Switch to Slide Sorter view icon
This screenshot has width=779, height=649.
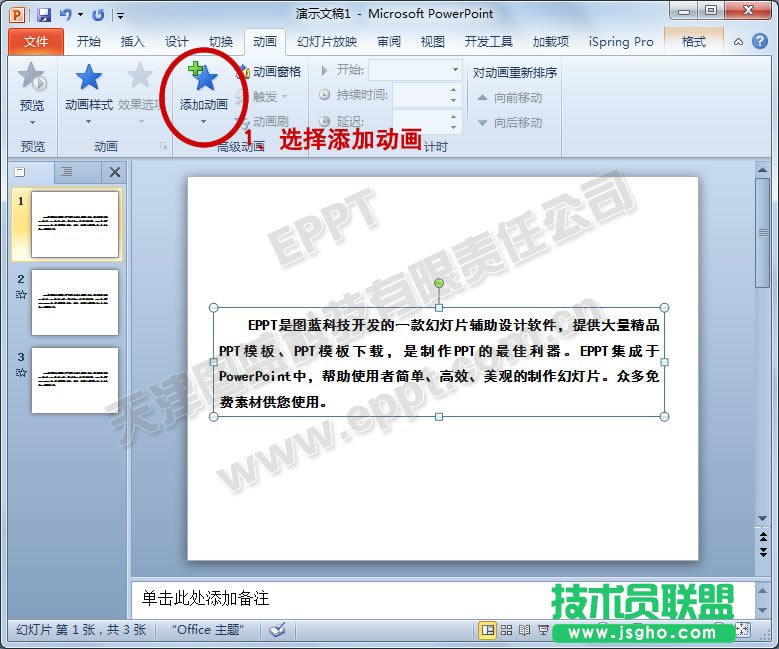click(x=506, y=631)
